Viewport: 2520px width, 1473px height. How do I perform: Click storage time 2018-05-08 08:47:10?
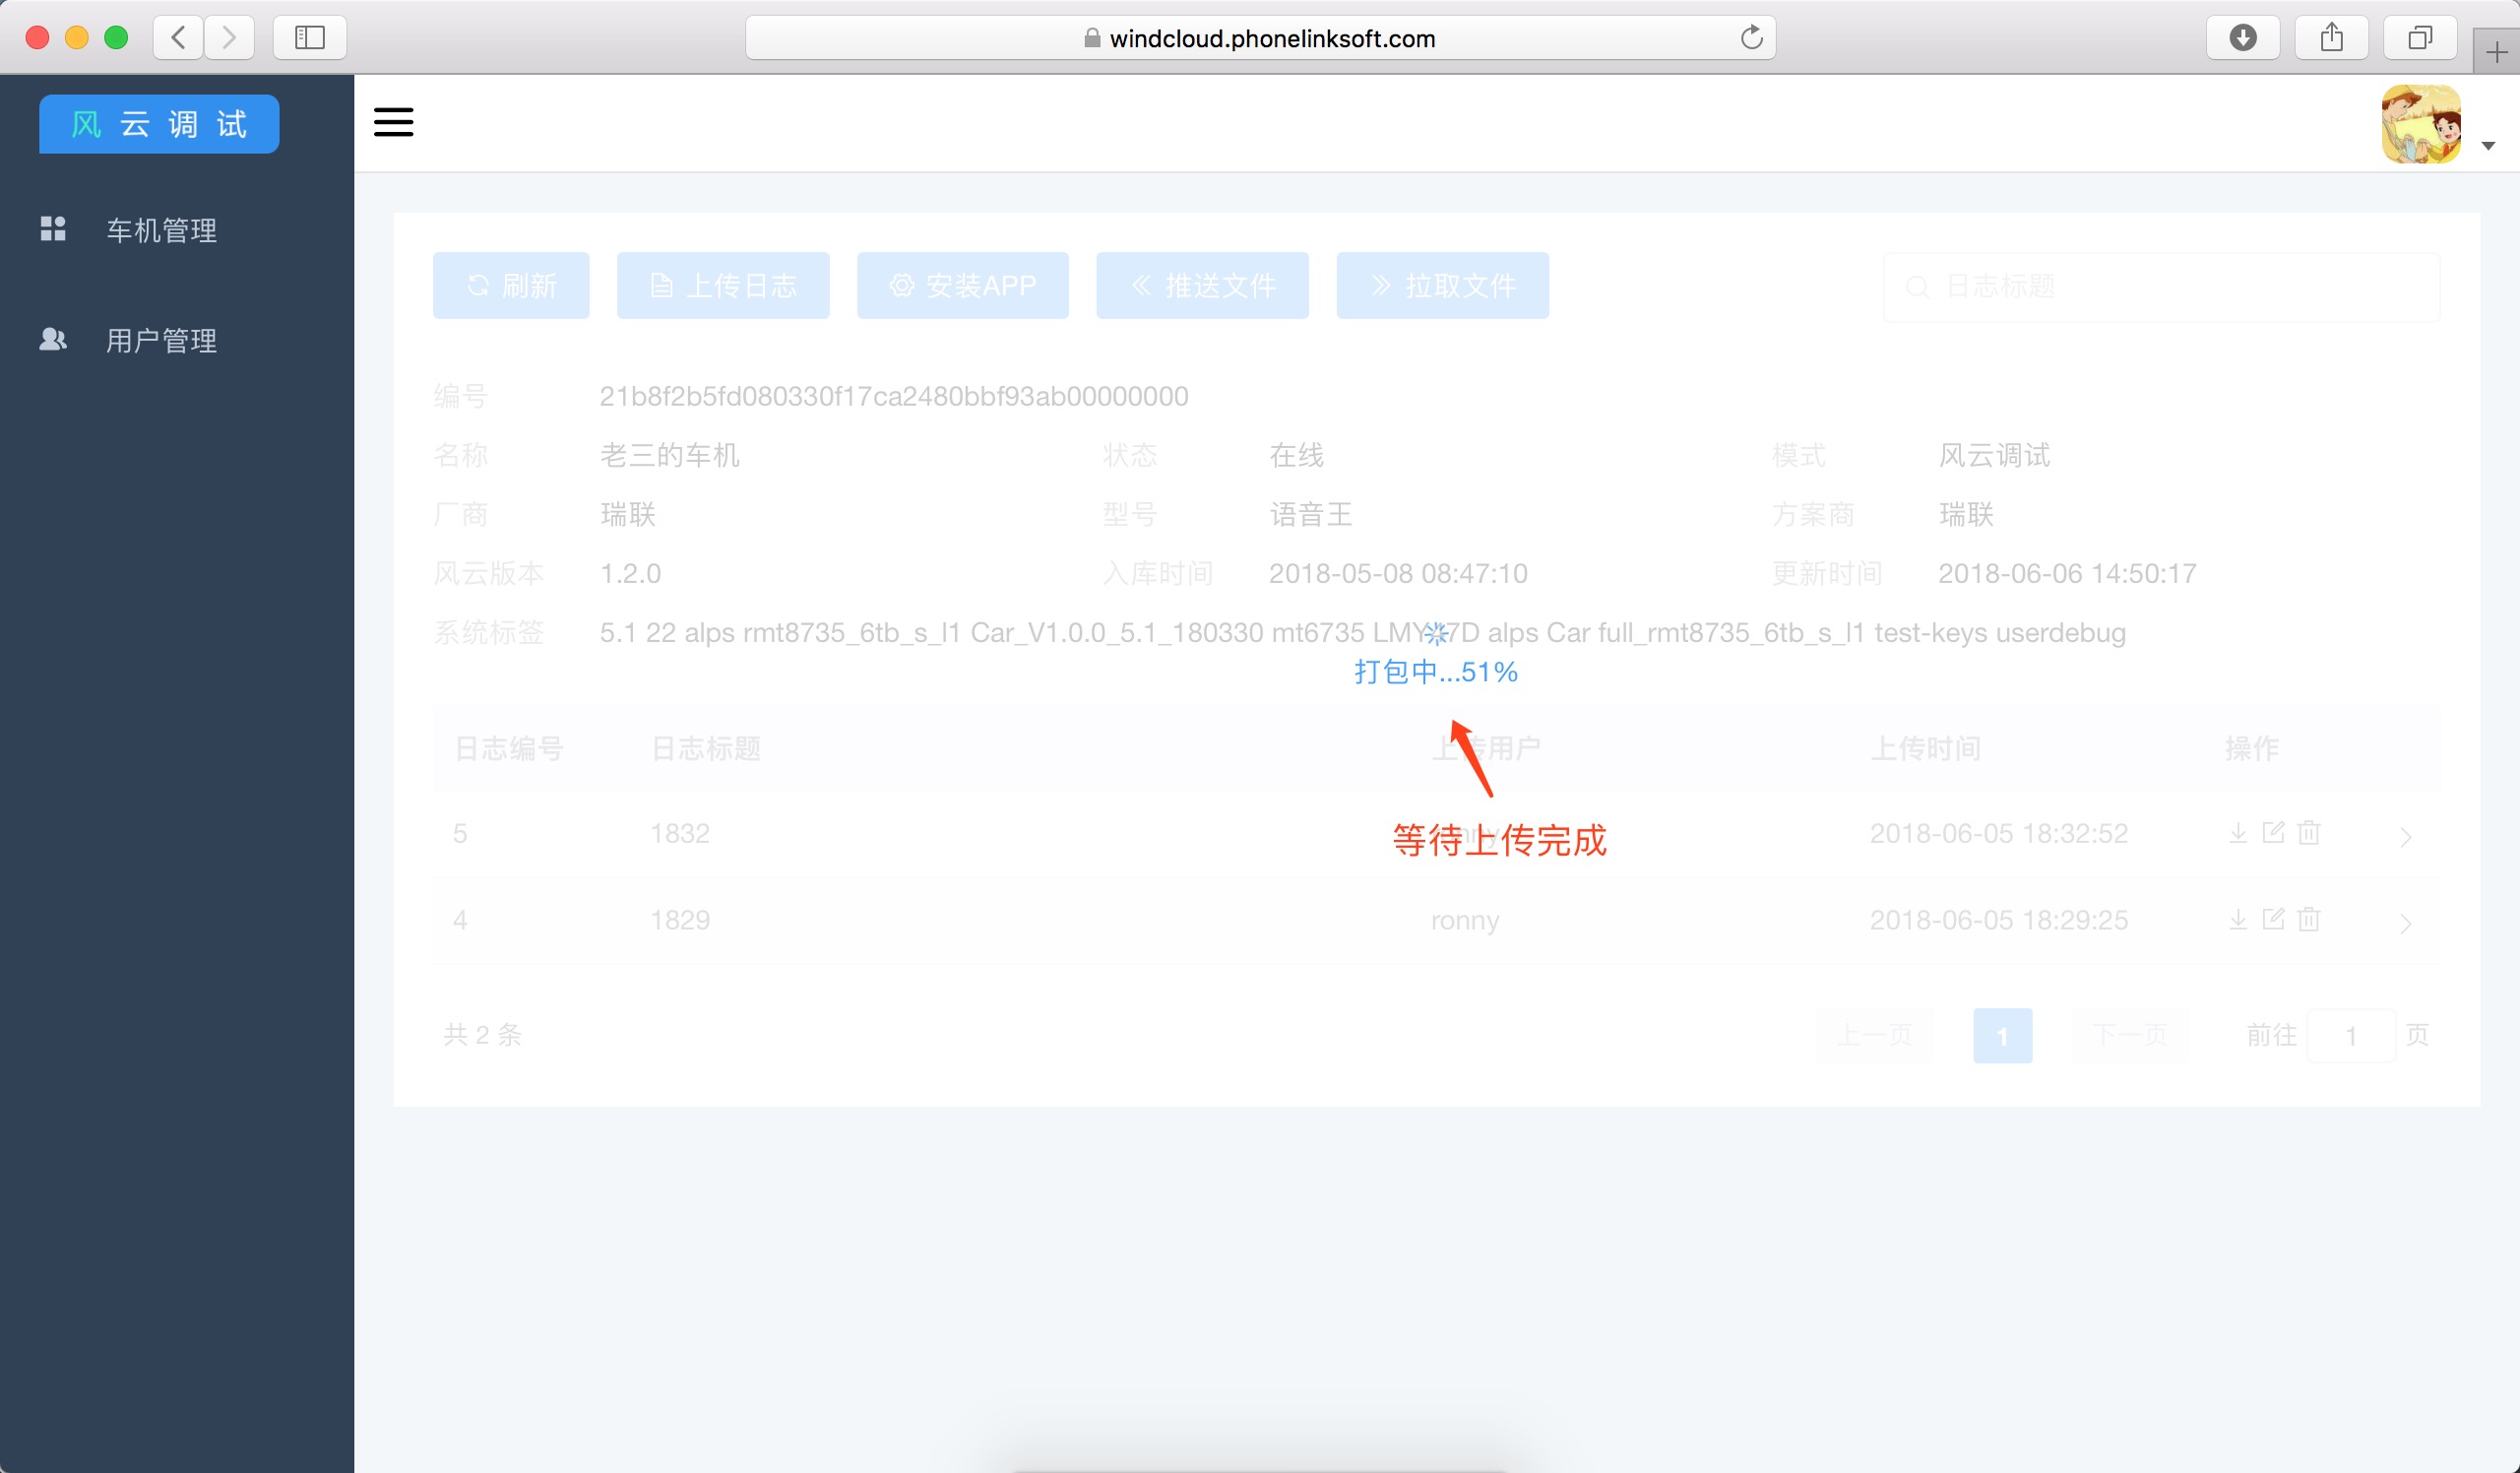1398,573
